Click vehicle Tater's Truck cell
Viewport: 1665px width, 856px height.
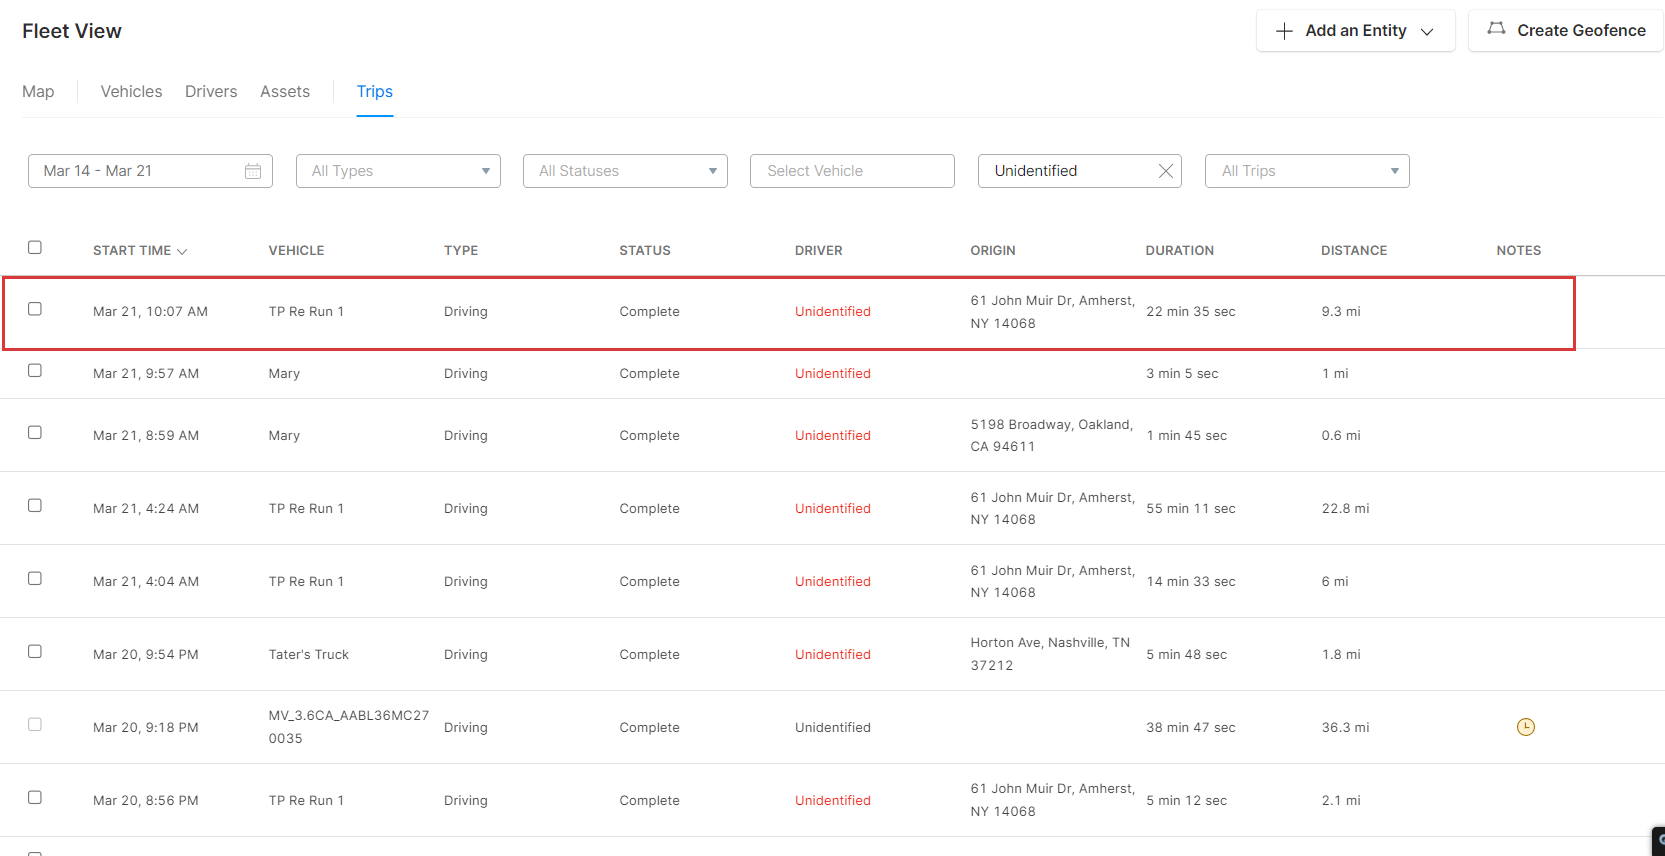pyautogui.click(x=309, y=655)
